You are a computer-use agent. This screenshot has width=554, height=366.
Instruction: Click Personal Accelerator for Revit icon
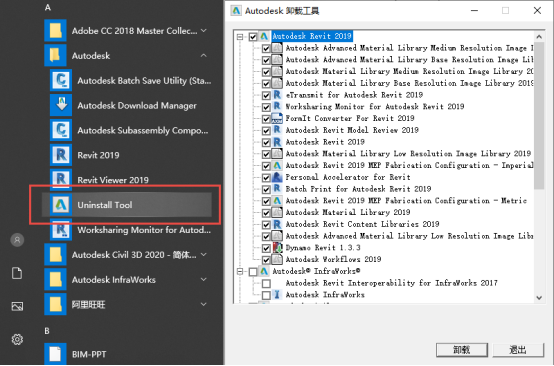coord(277,177)
